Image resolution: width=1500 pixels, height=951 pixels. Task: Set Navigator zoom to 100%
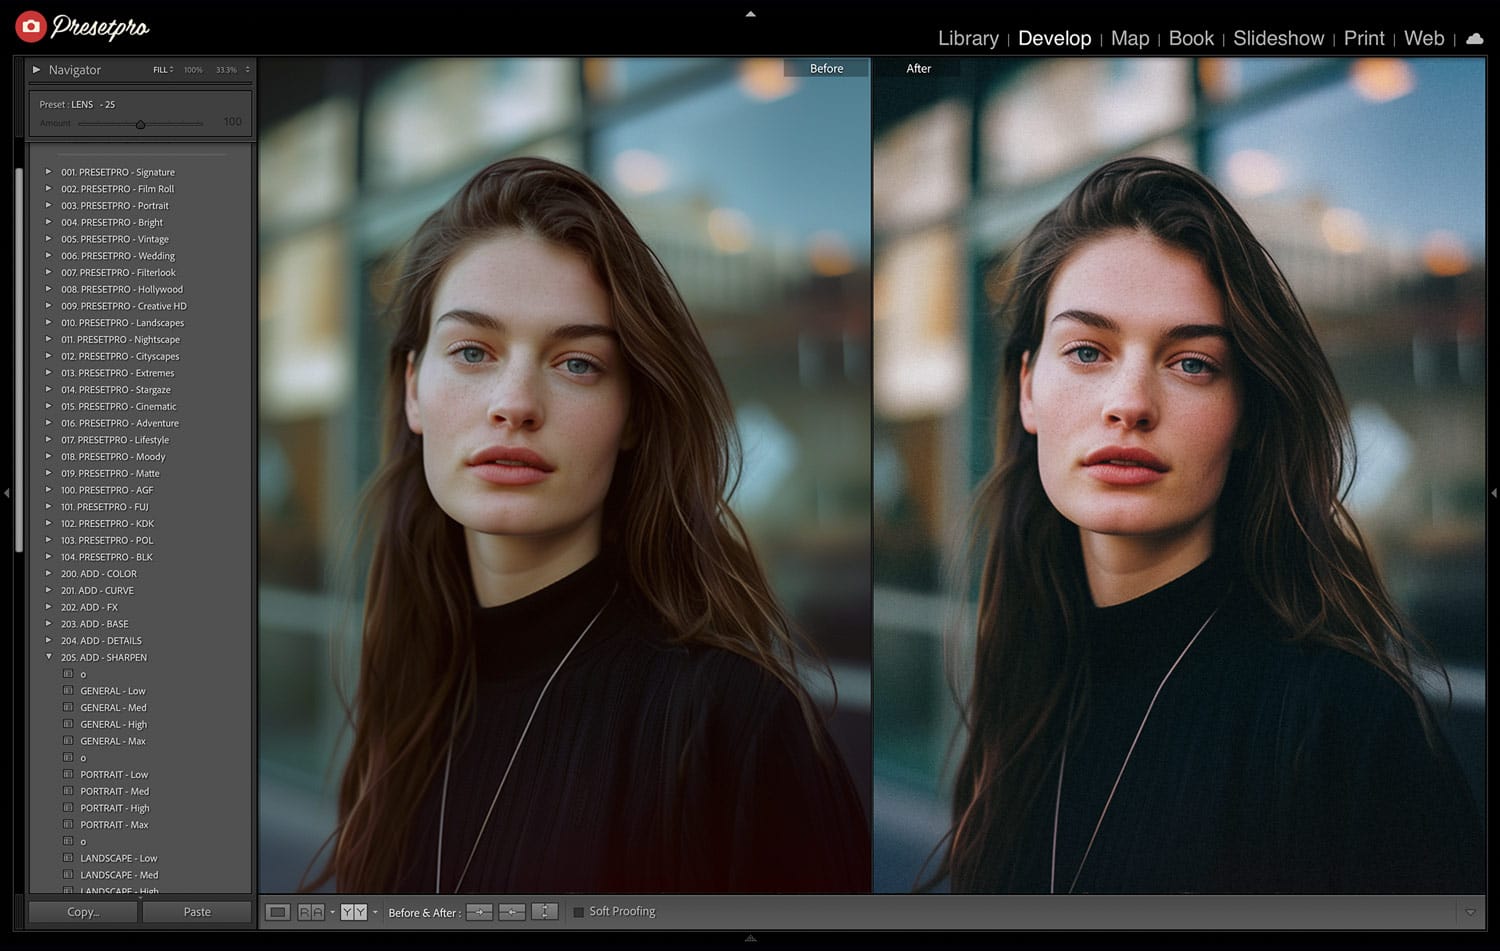tap(193, 70)
